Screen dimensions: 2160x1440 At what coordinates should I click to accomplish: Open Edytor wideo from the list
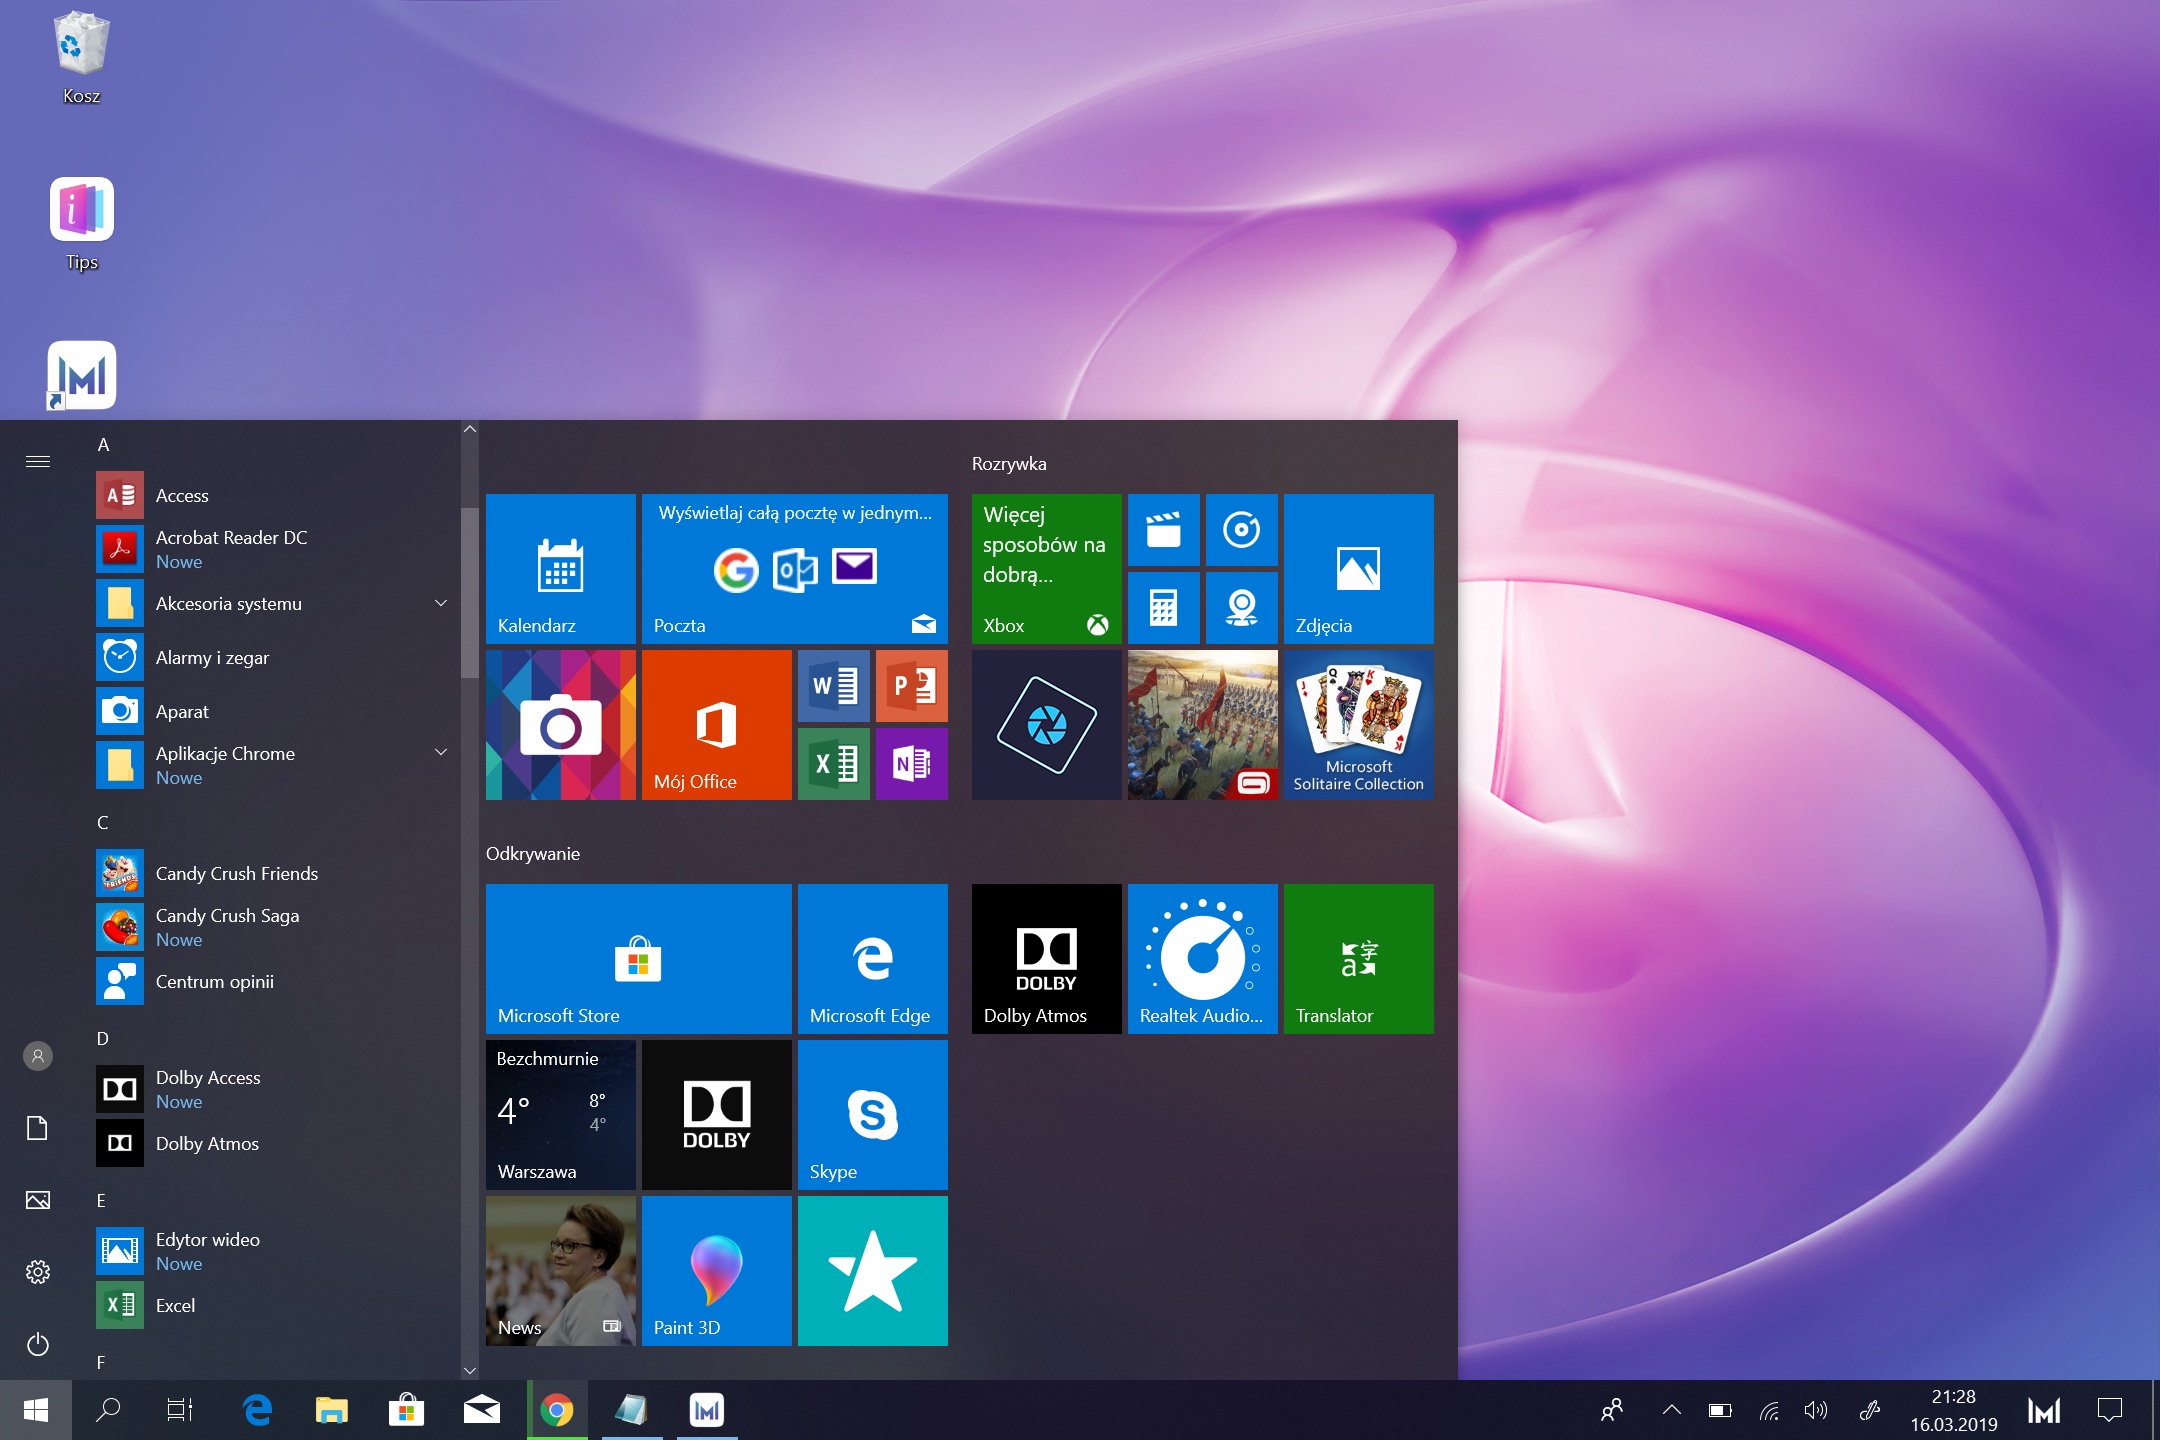pyautogui.click(x=275, y=1251)
